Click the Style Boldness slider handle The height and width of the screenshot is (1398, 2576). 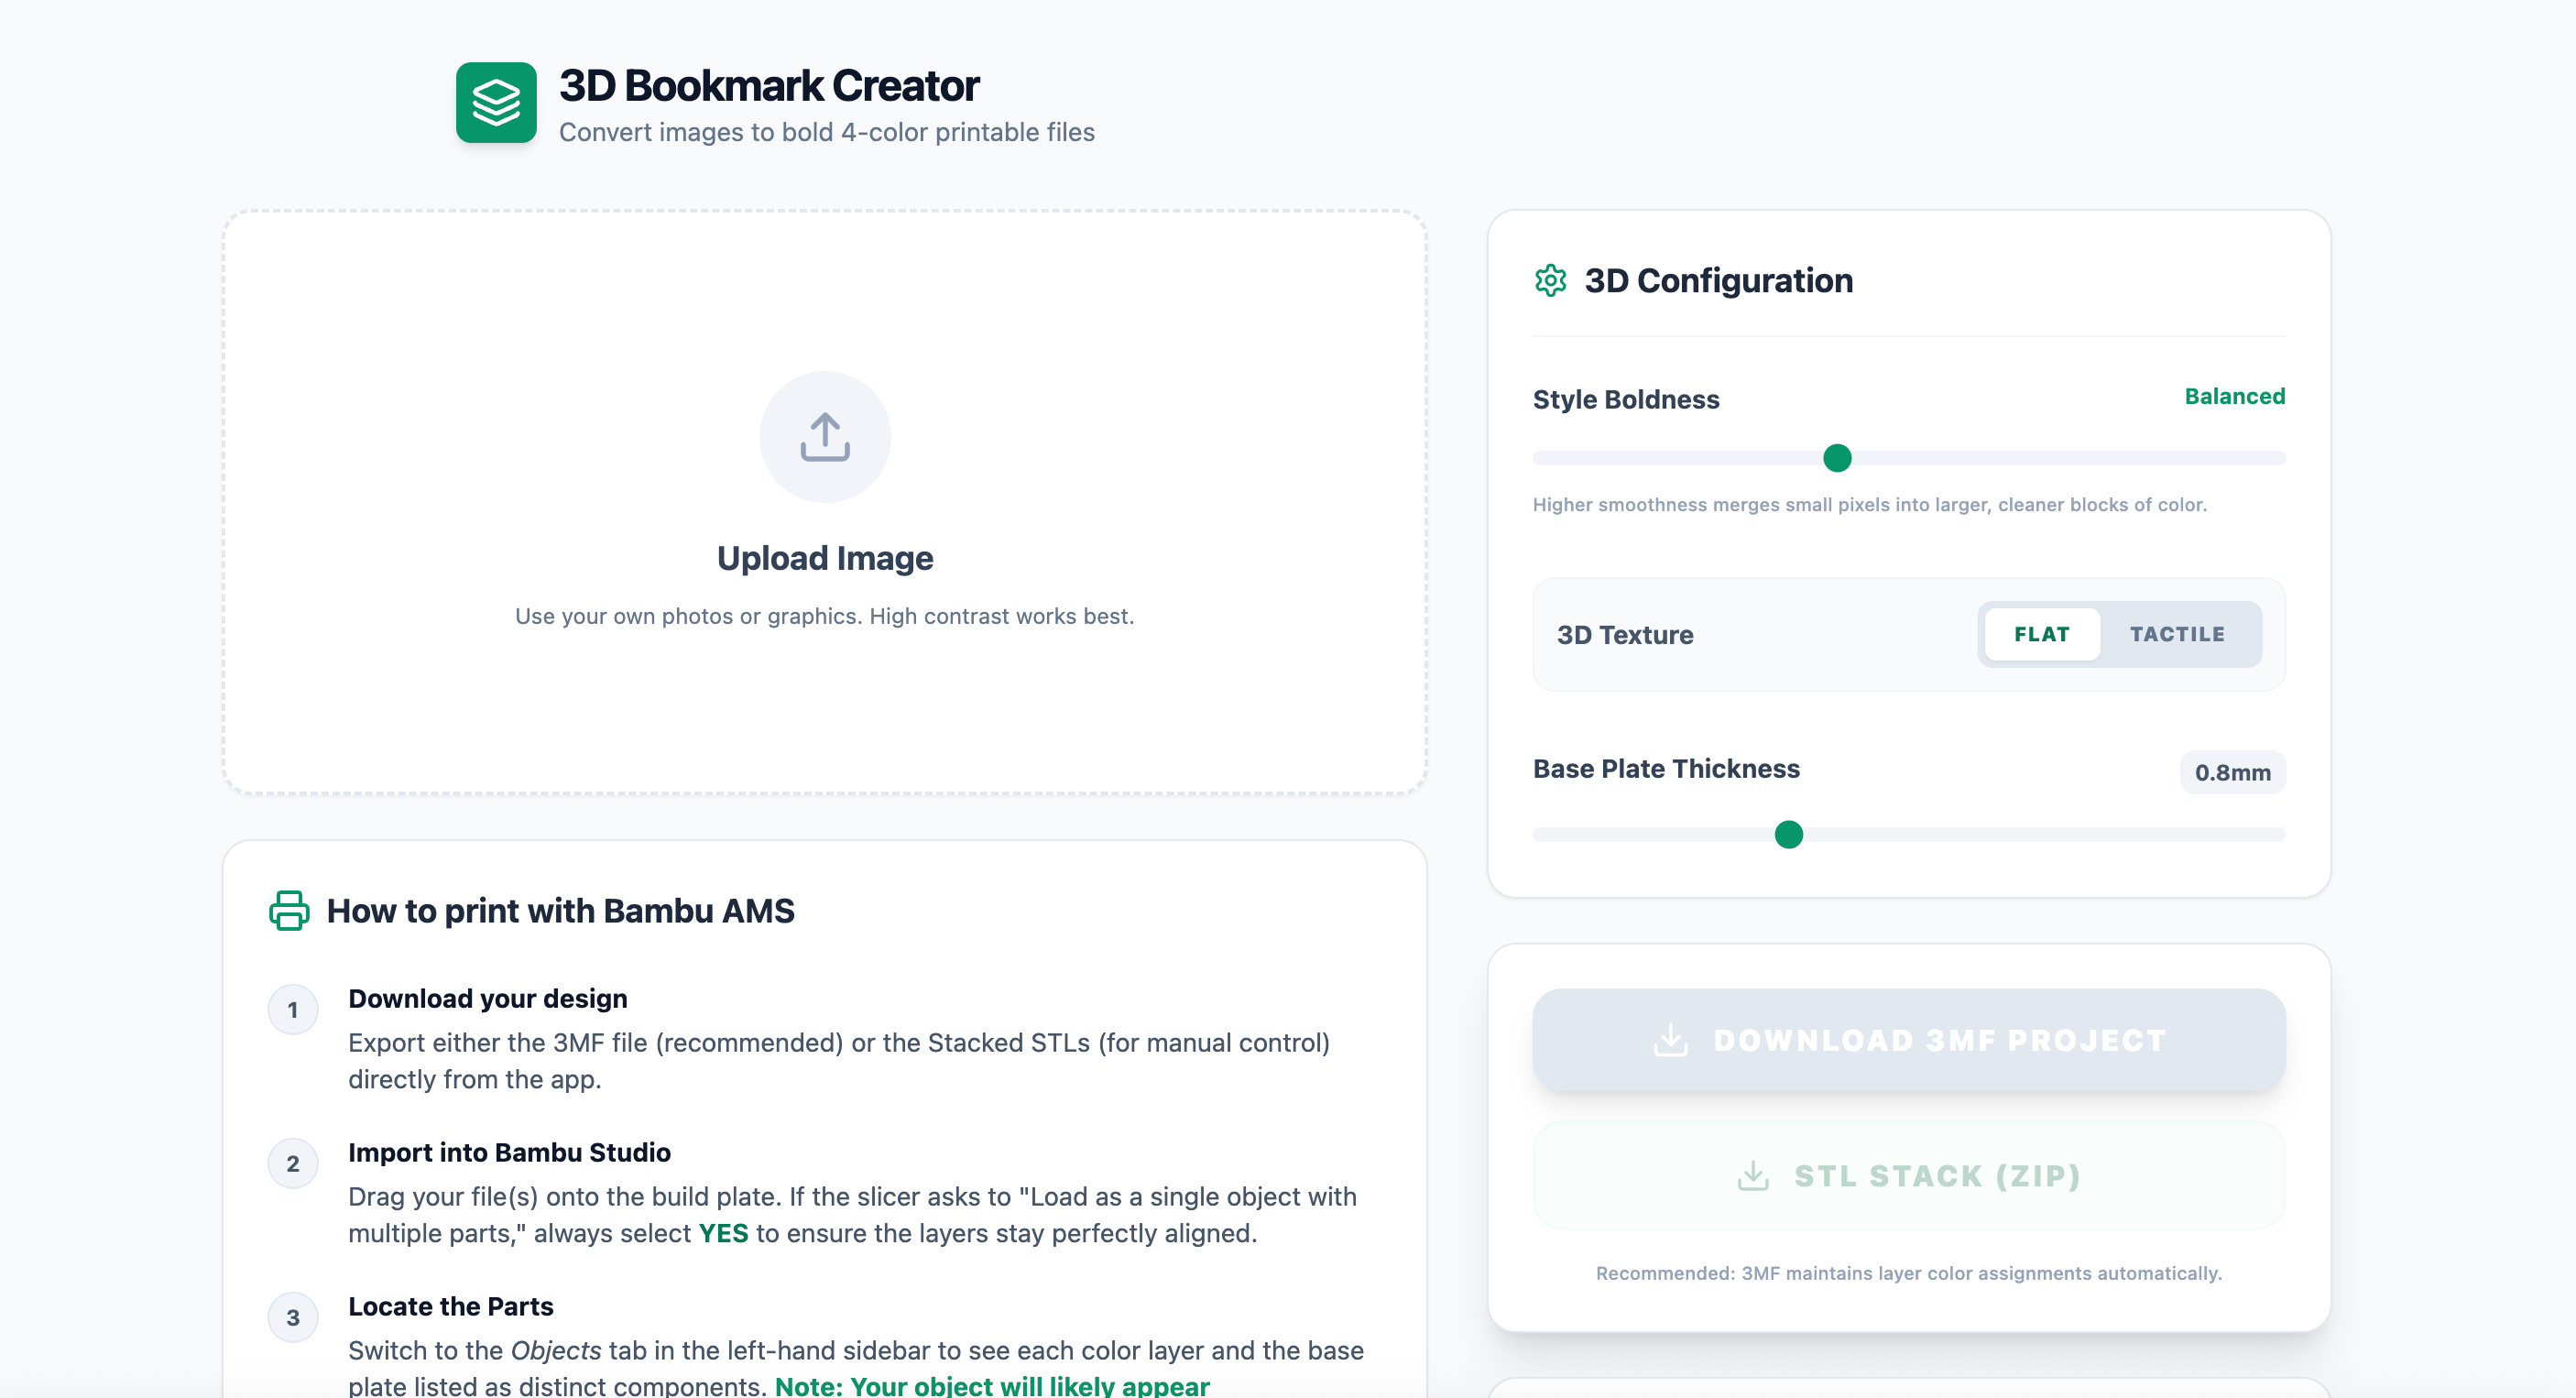[x=1837, y=458]
